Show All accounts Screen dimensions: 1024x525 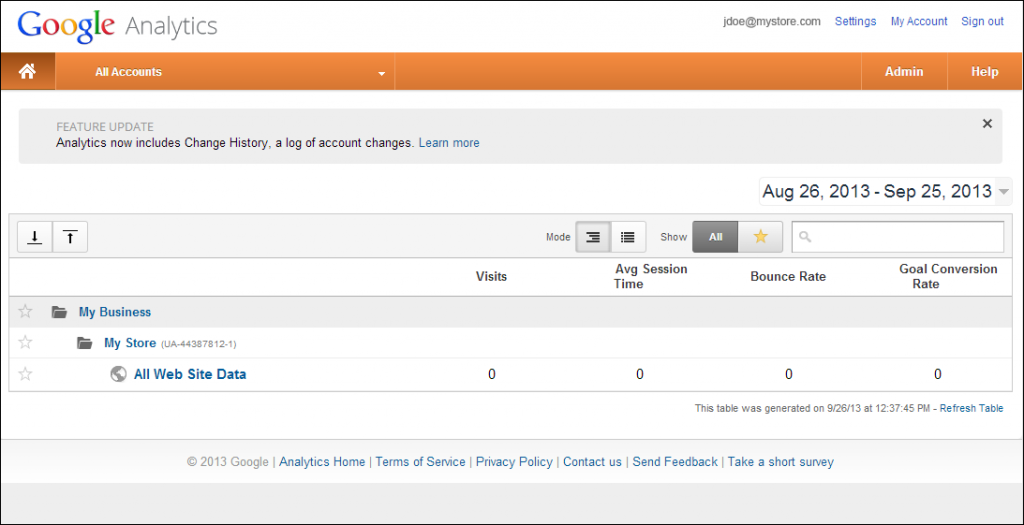(715, 237)
